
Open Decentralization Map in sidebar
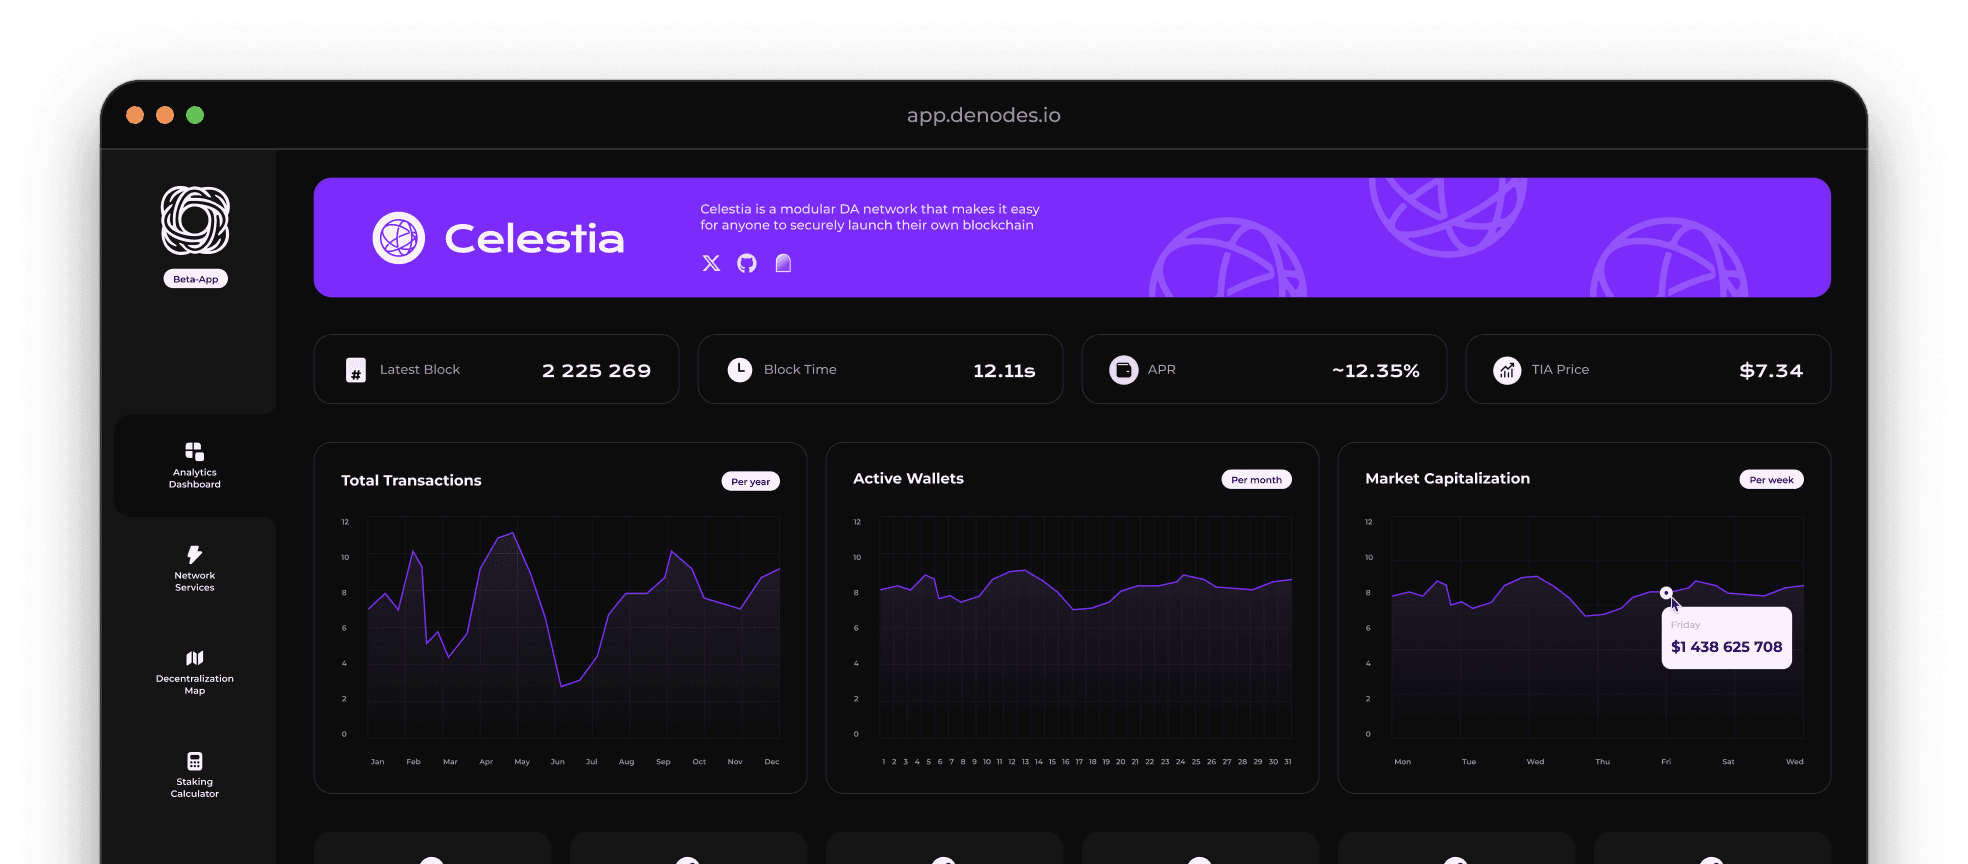tap(195, 671)
